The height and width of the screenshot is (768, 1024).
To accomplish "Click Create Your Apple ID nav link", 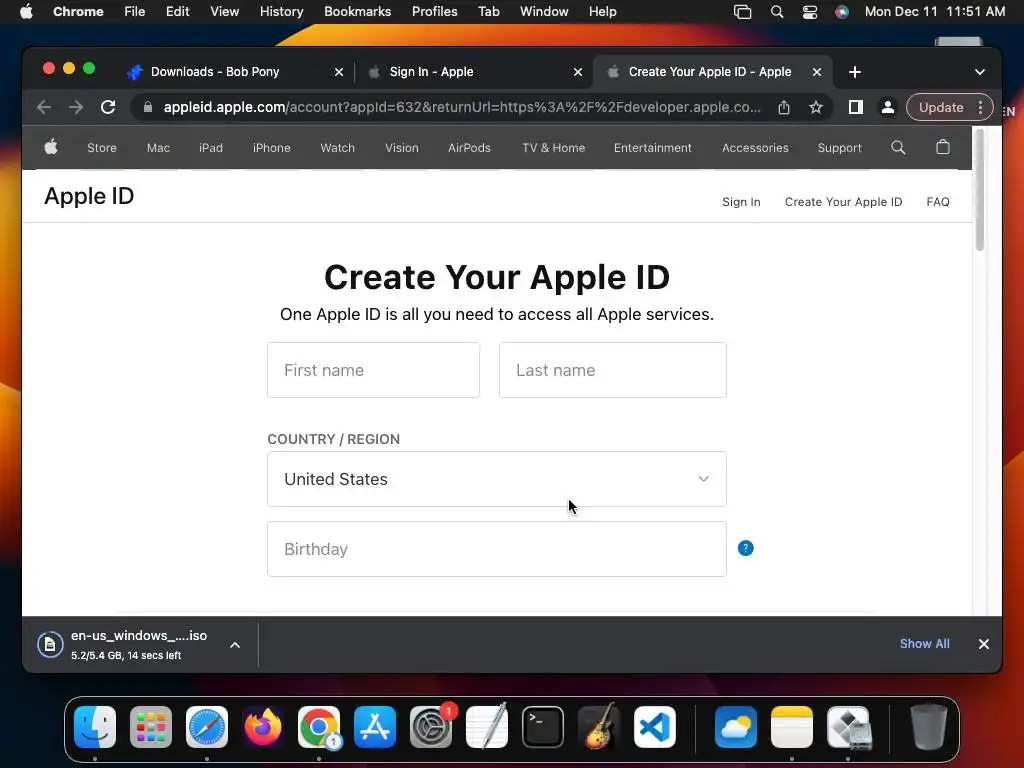I will [843, 202].
